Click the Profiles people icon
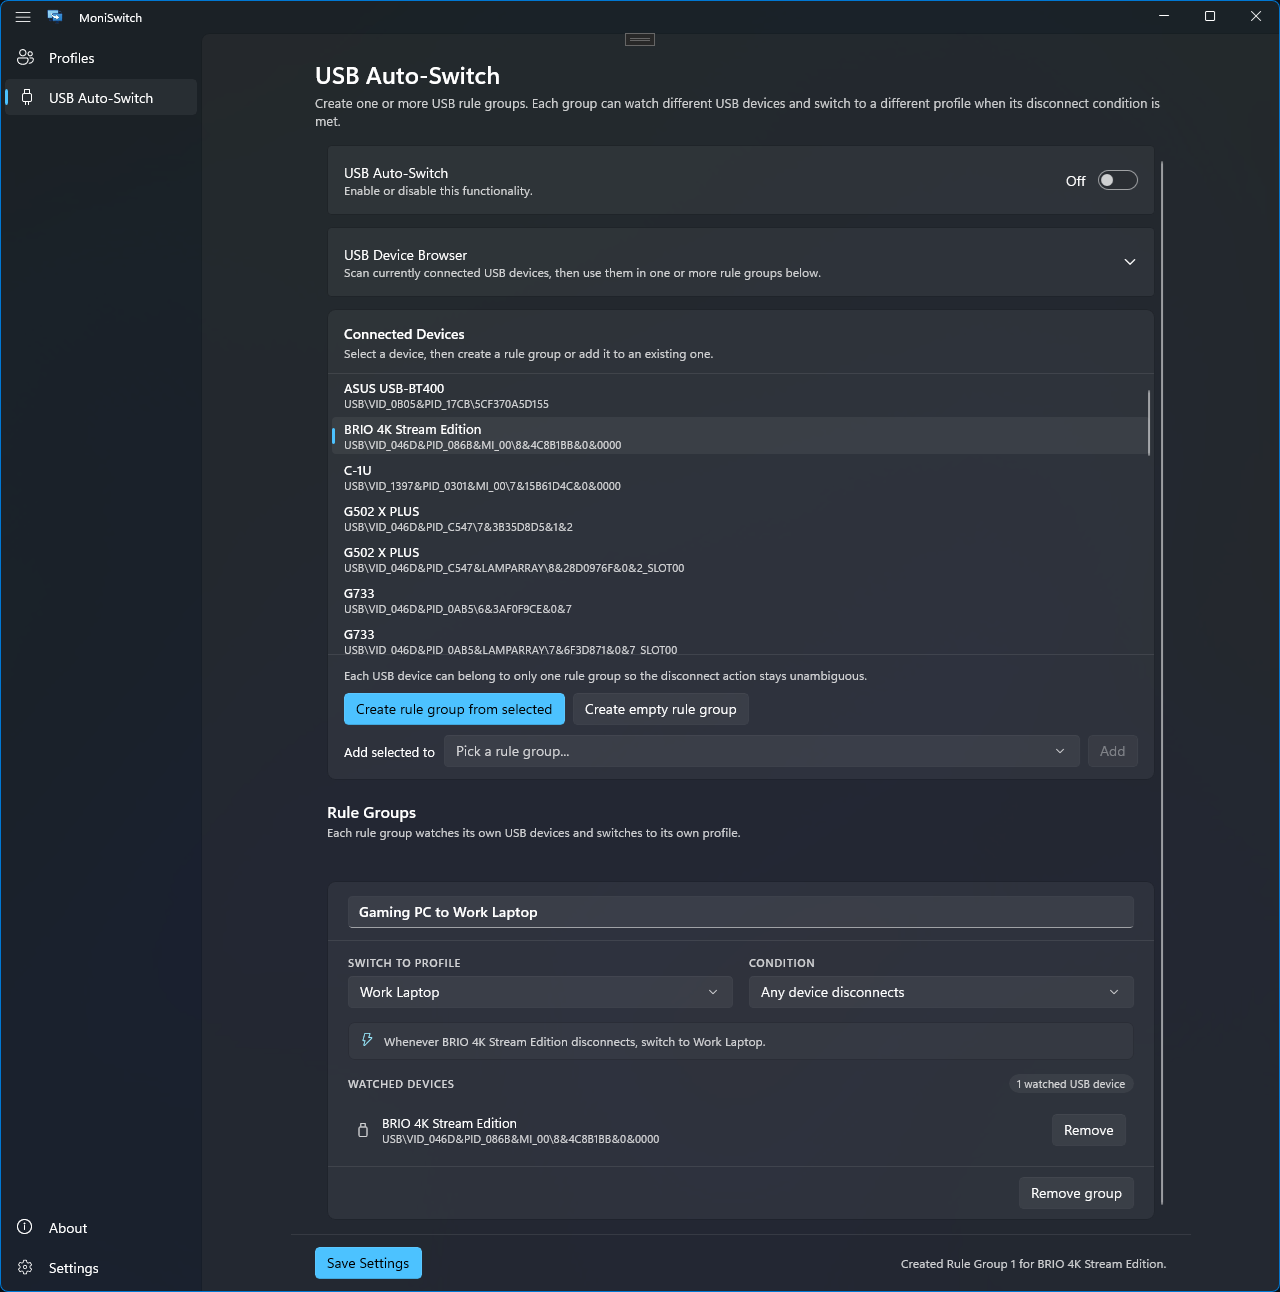1280x1292 pixels. (26, 58)
